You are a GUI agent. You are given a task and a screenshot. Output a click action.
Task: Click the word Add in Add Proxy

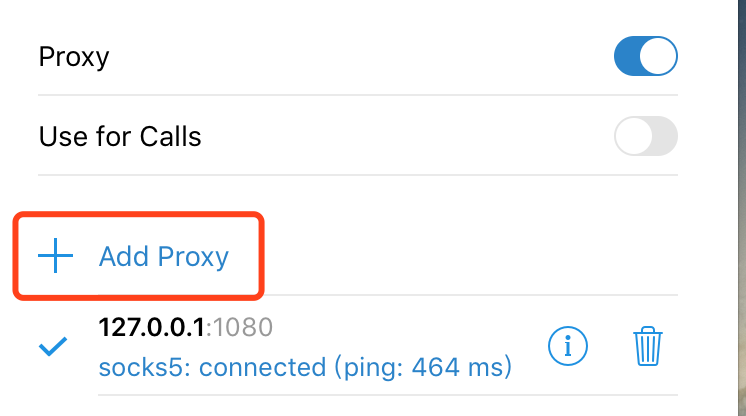click(x=121, y=257)
